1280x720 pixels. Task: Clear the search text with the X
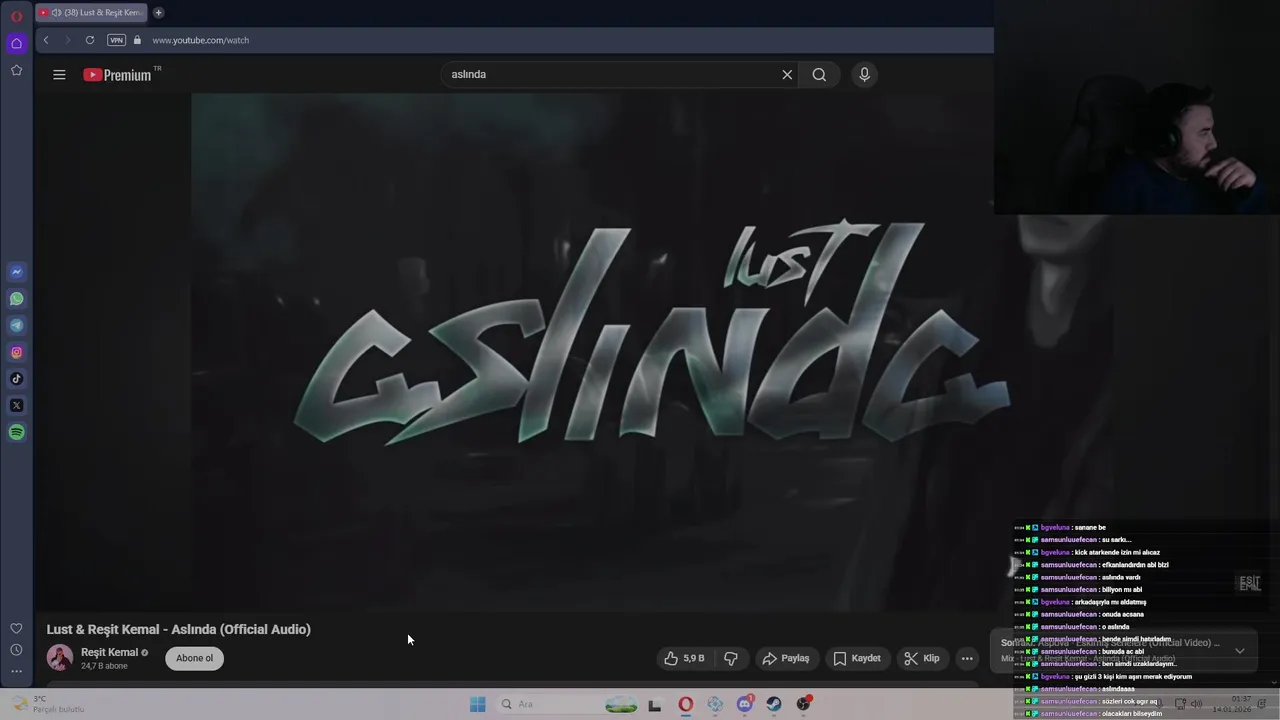click(787, 75)
